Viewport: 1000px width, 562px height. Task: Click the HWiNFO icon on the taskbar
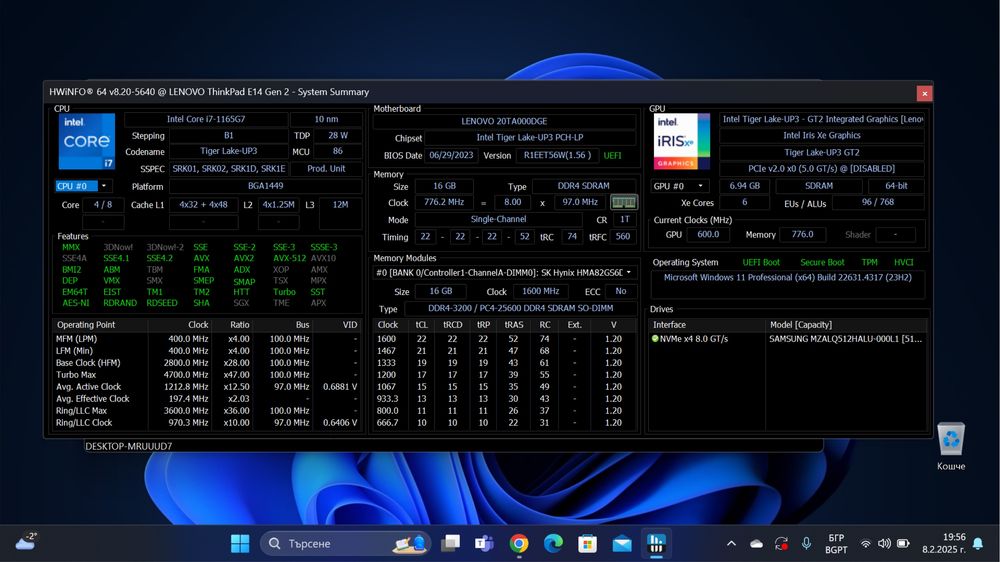coord(656,544)
